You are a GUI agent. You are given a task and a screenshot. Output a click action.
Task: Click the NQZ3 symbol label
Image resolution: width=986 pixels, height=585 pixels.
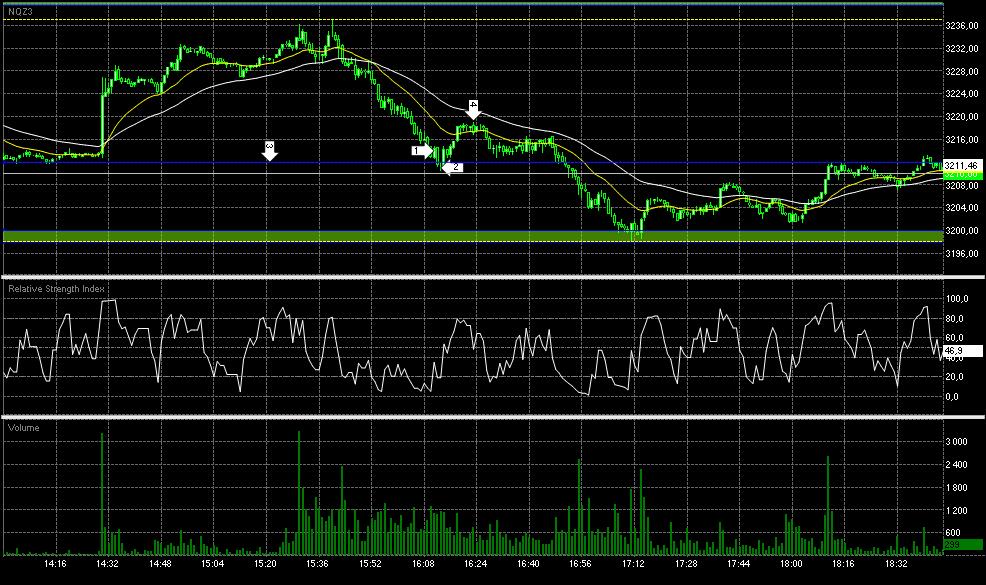click(x=20, y=12)
